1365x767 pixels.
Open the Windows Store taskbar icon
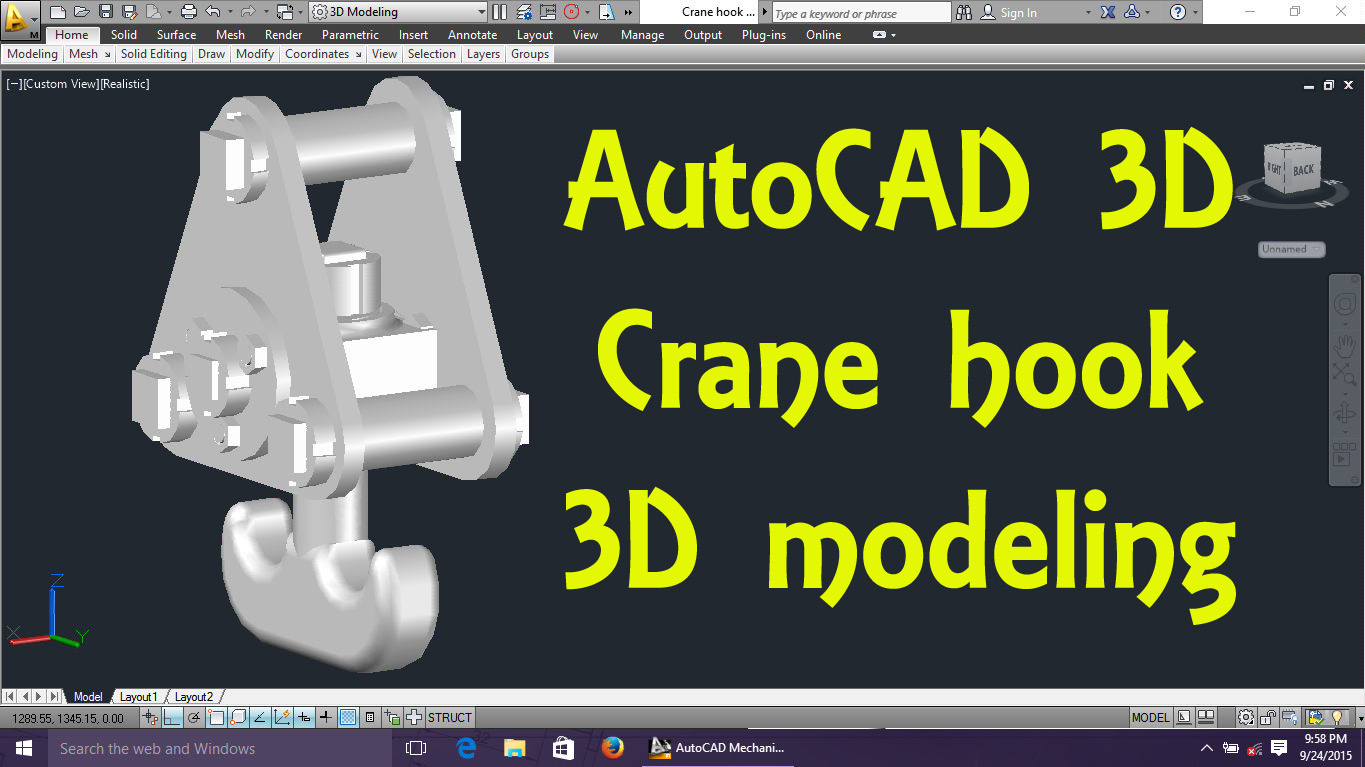click(563, 748)
